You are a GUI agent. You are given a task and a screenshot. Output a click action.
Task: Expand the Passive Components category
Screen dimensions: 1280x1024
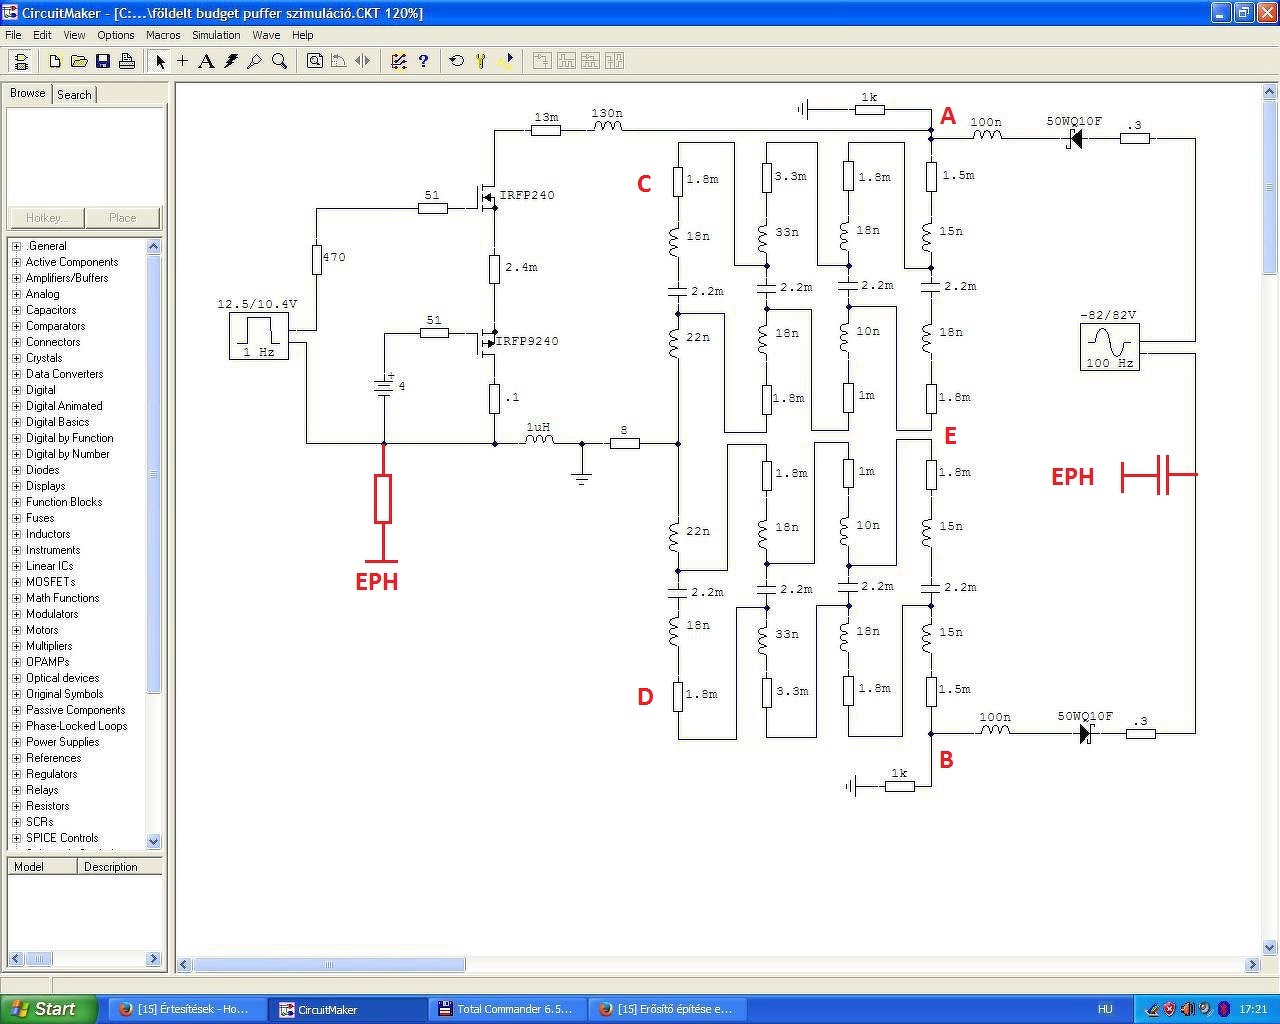16,710
